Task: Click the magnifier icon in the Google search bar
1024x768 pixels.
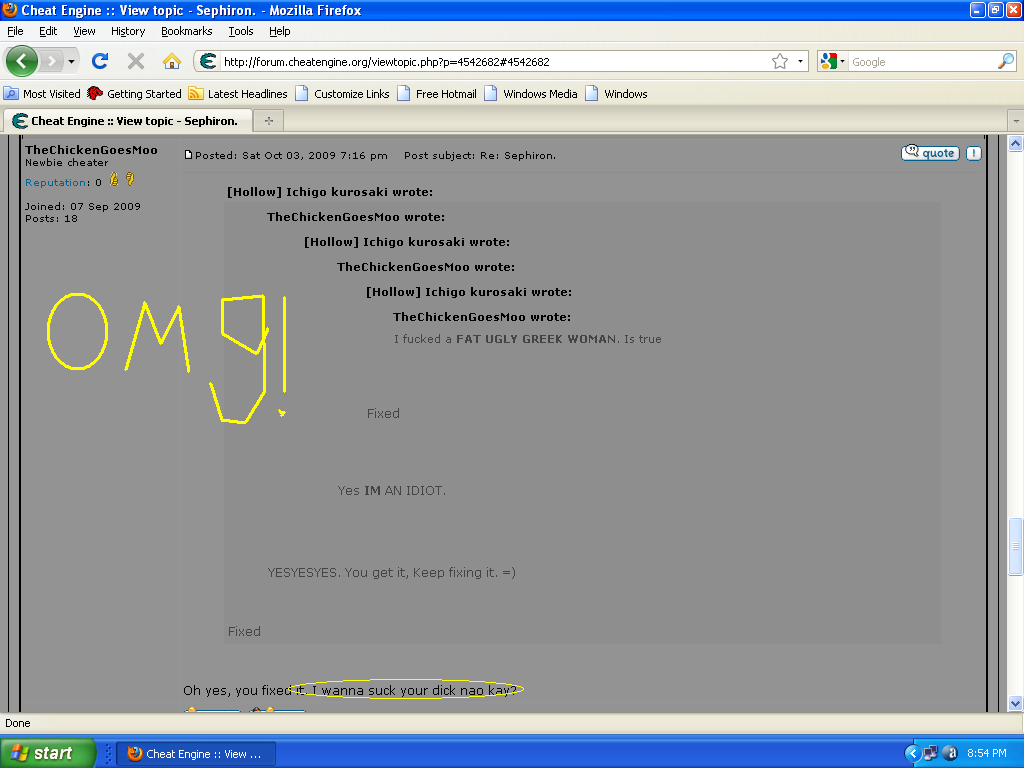Action: (1005, 61)
